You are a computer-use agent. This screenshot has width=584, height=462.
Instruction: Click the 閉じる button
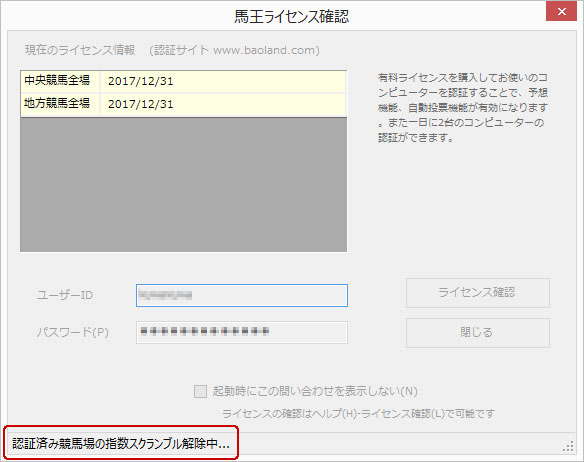(x=477, y=332)
